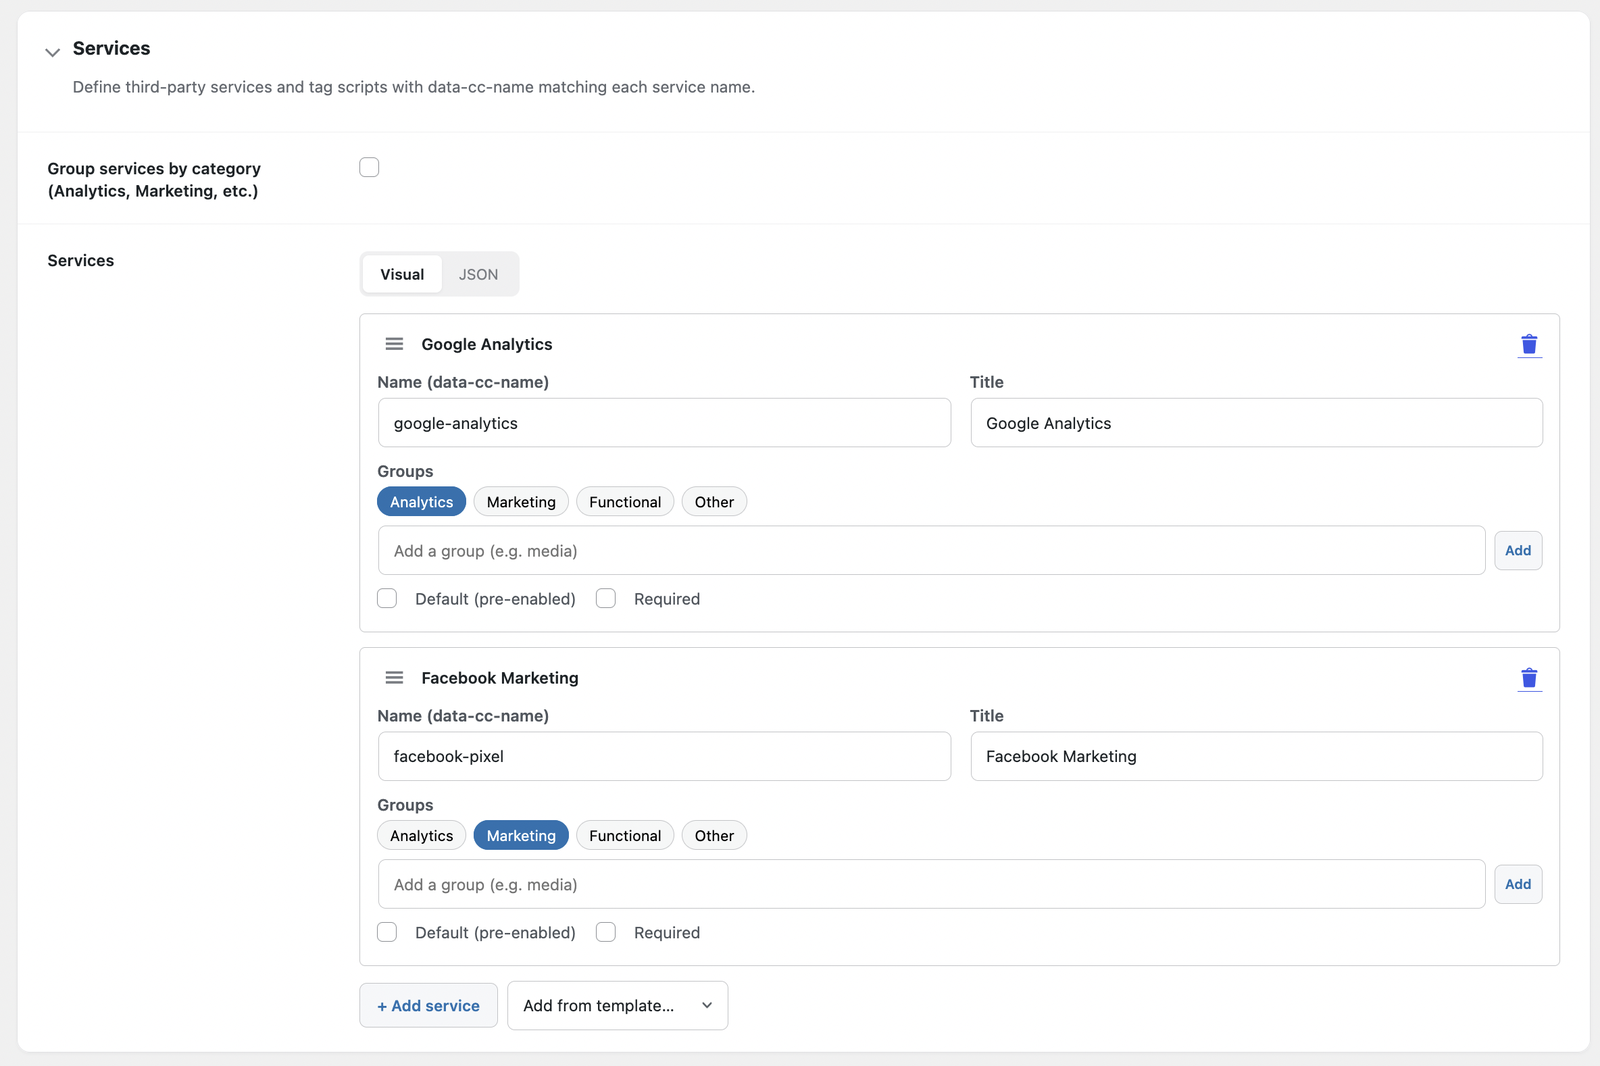This screenshot has width=1600, height=1066.
Task: Grab Google Analytics drag handle icon
Action: pos(394,344)
